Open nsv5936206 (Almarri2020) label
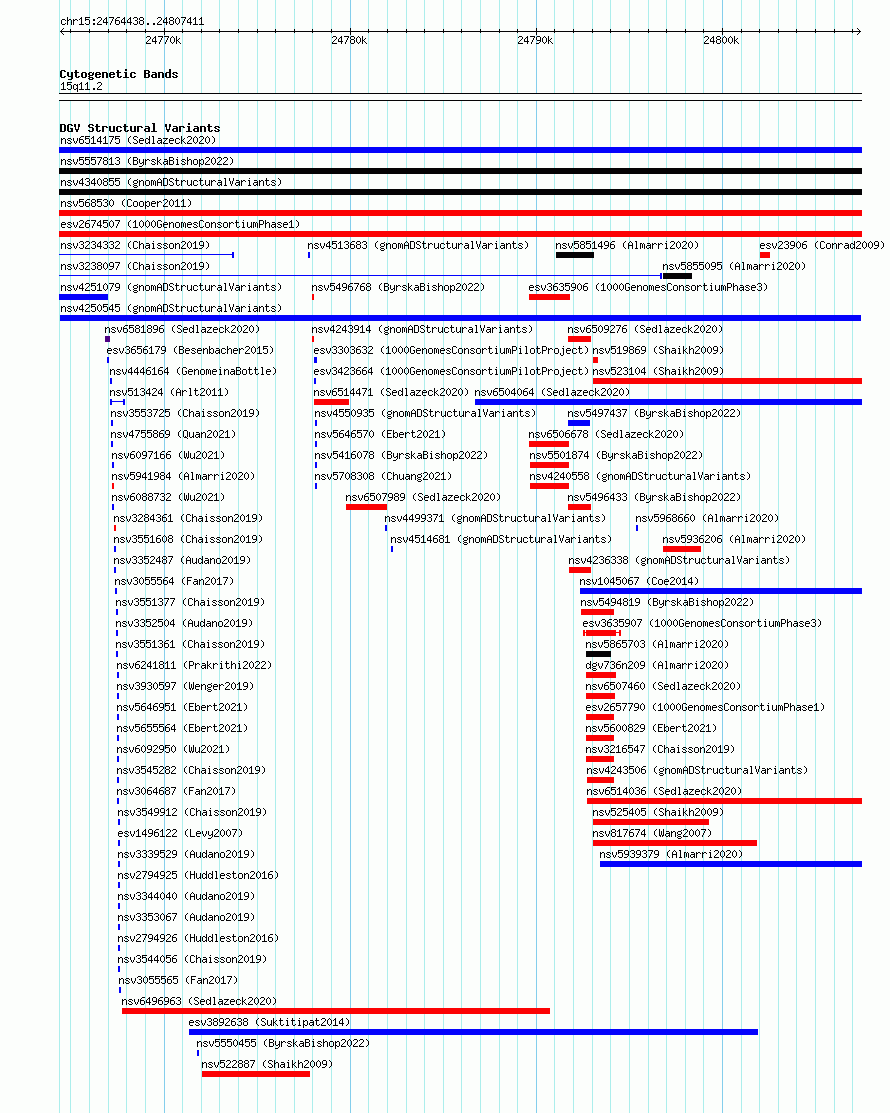Viewport: 890px width, 1113px height. click(x=734, y=539)
